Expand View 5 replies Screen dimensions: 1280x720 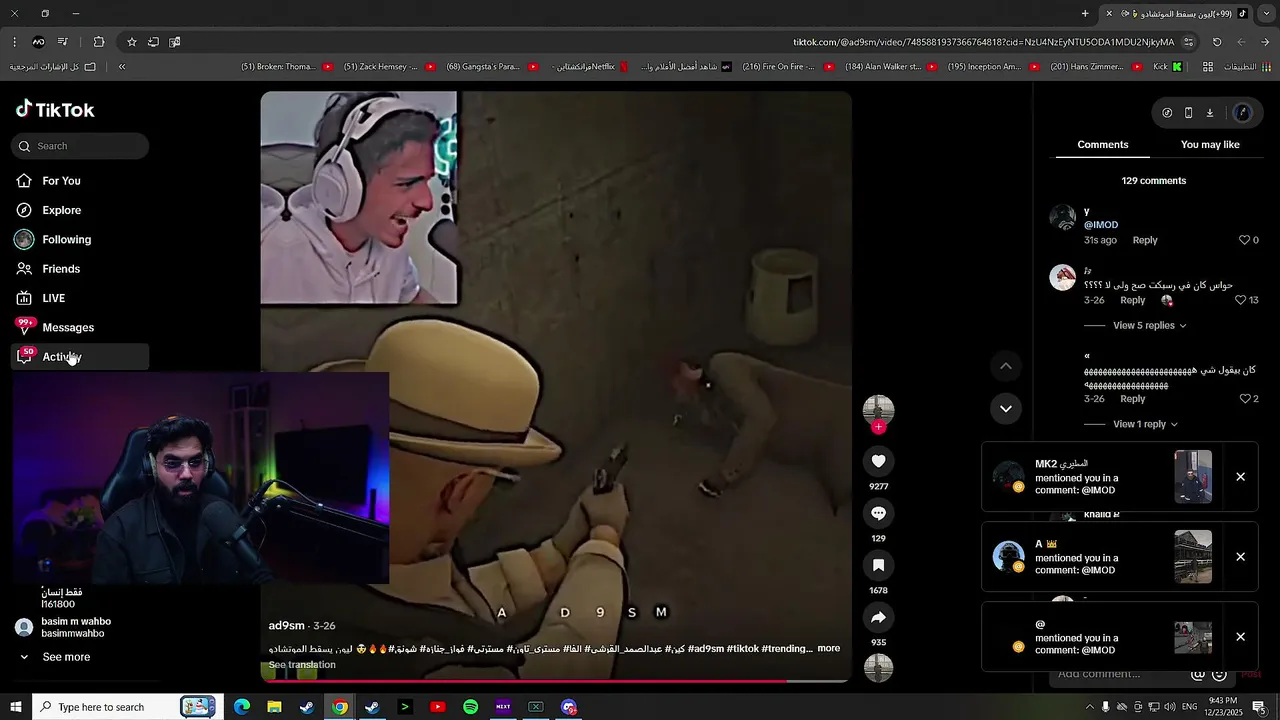(1150, 326)
